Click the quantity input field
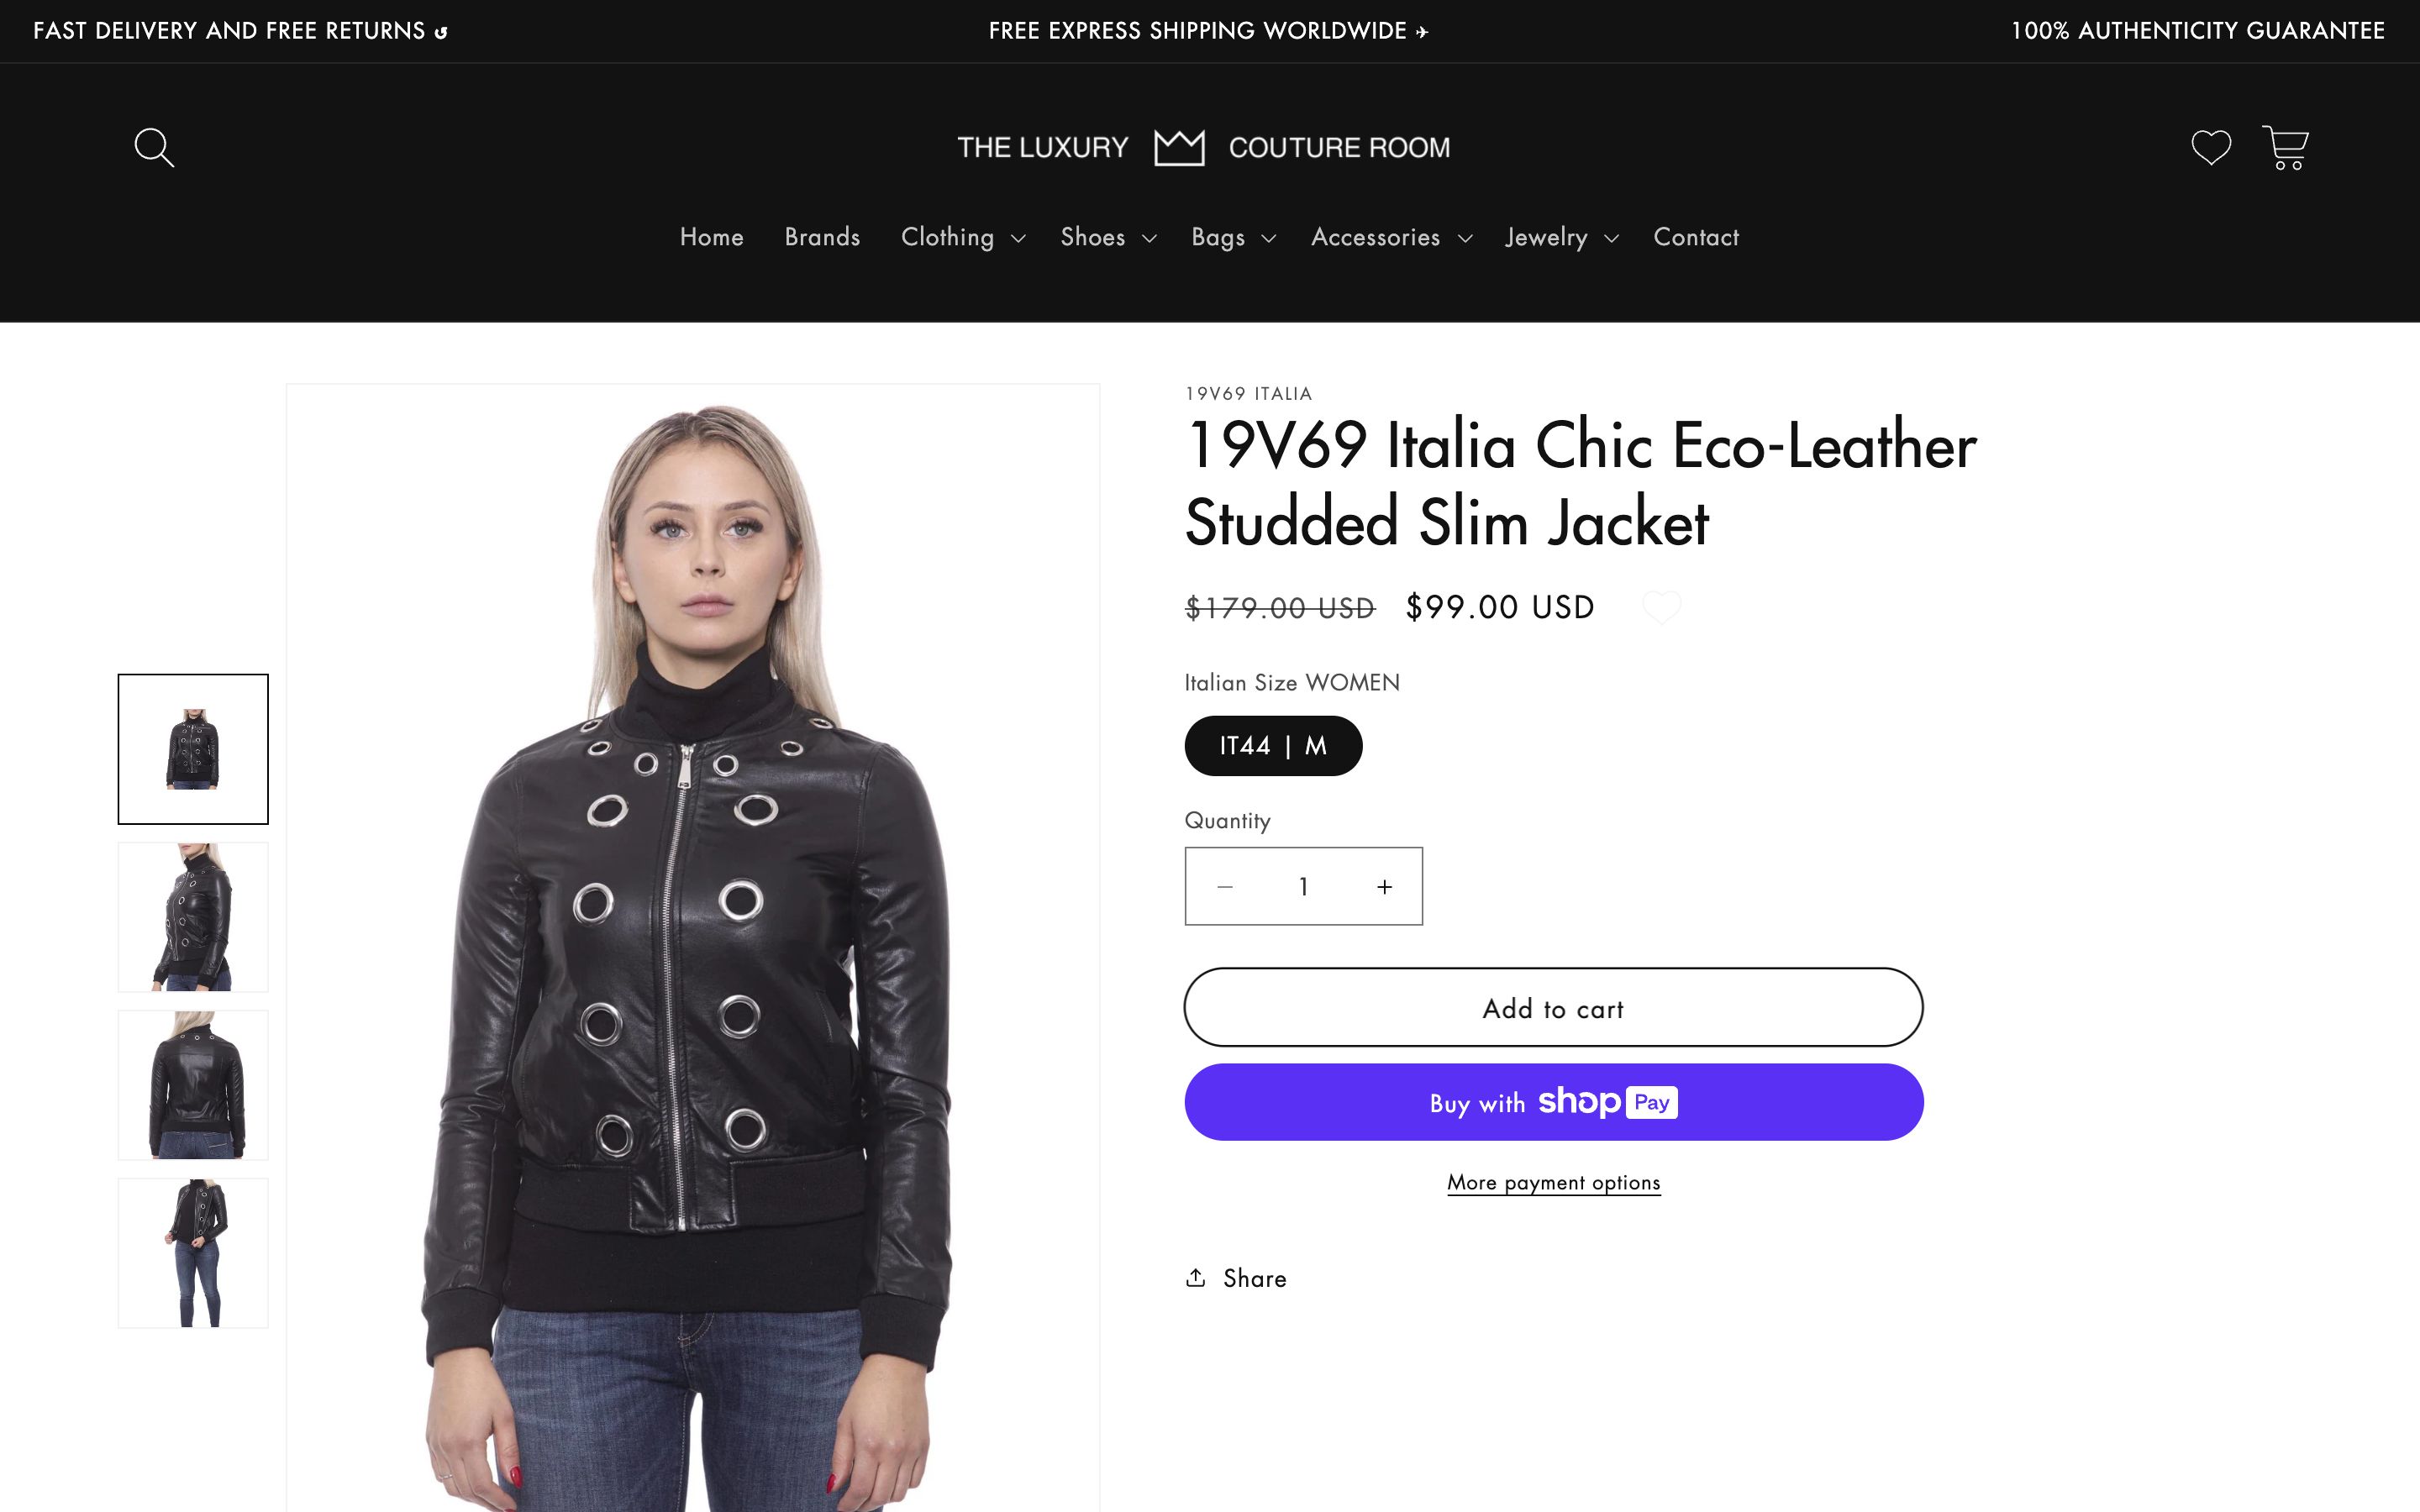The width and height of the screenshot is (2420, 1512). pyautogui.click(x=1303, y=887)
